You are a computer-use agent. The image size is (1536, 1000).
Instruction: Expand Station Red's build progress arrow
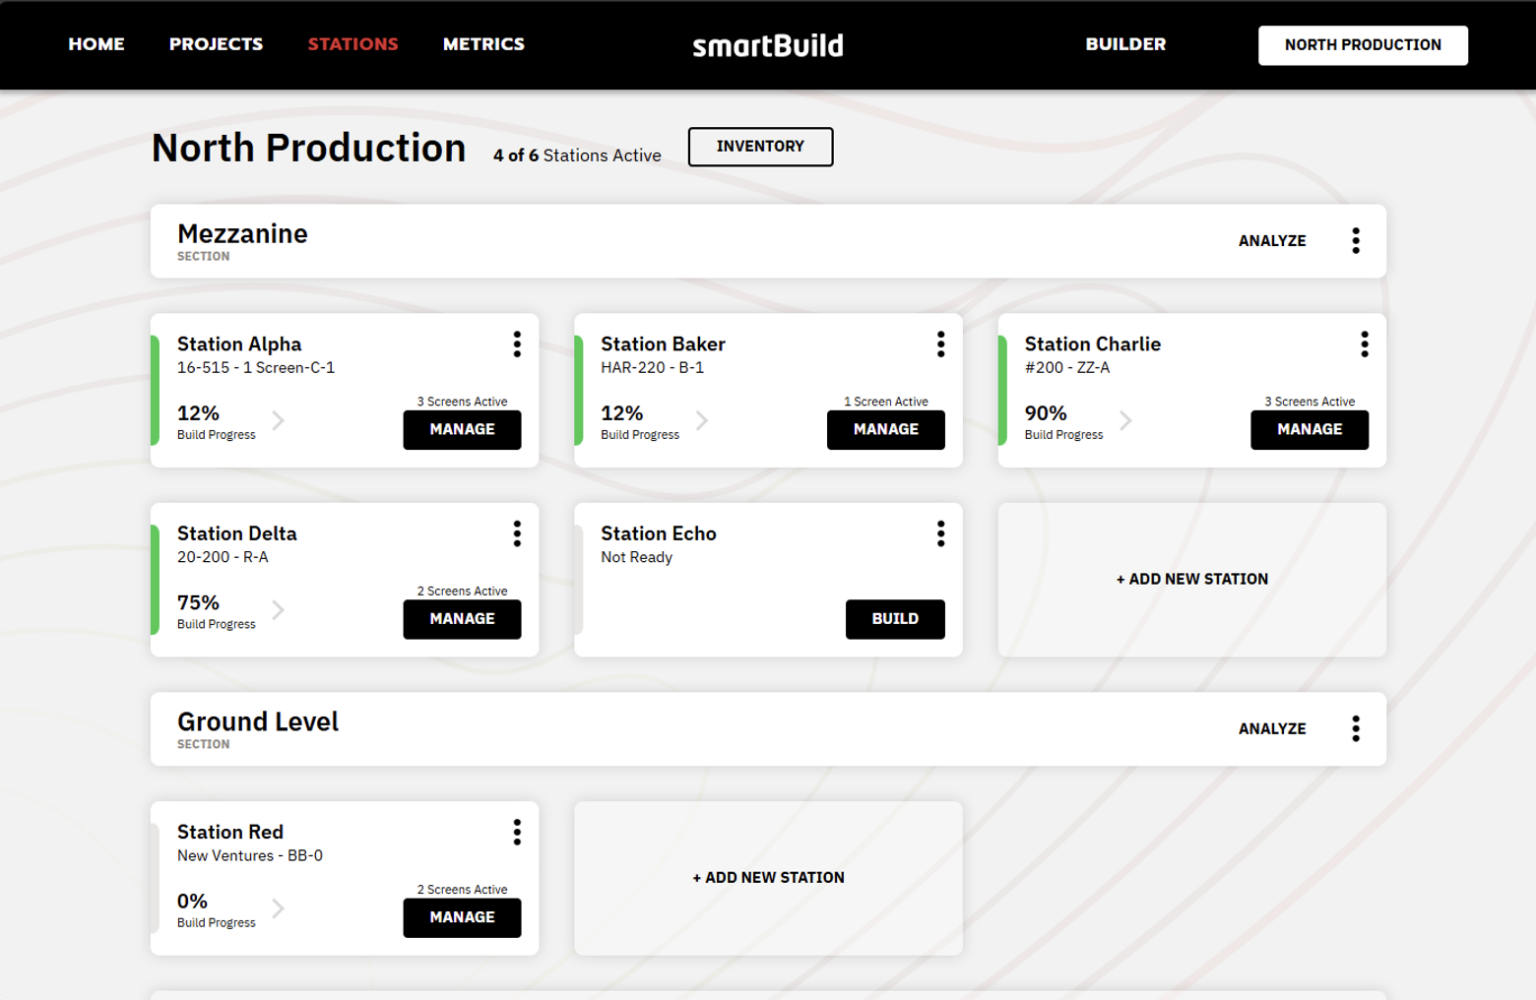point(279,908)
